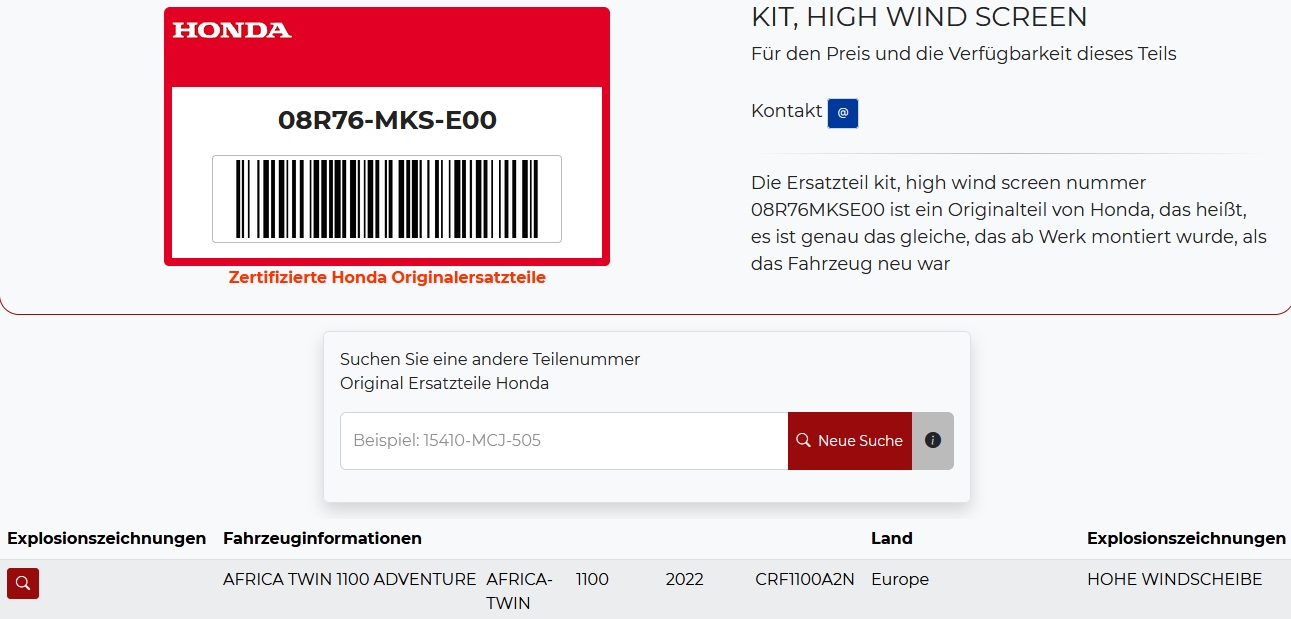Viewport: 1291px width, 619px height.
Task: Click the 2022 model year cell
Action: pos(684,579)
